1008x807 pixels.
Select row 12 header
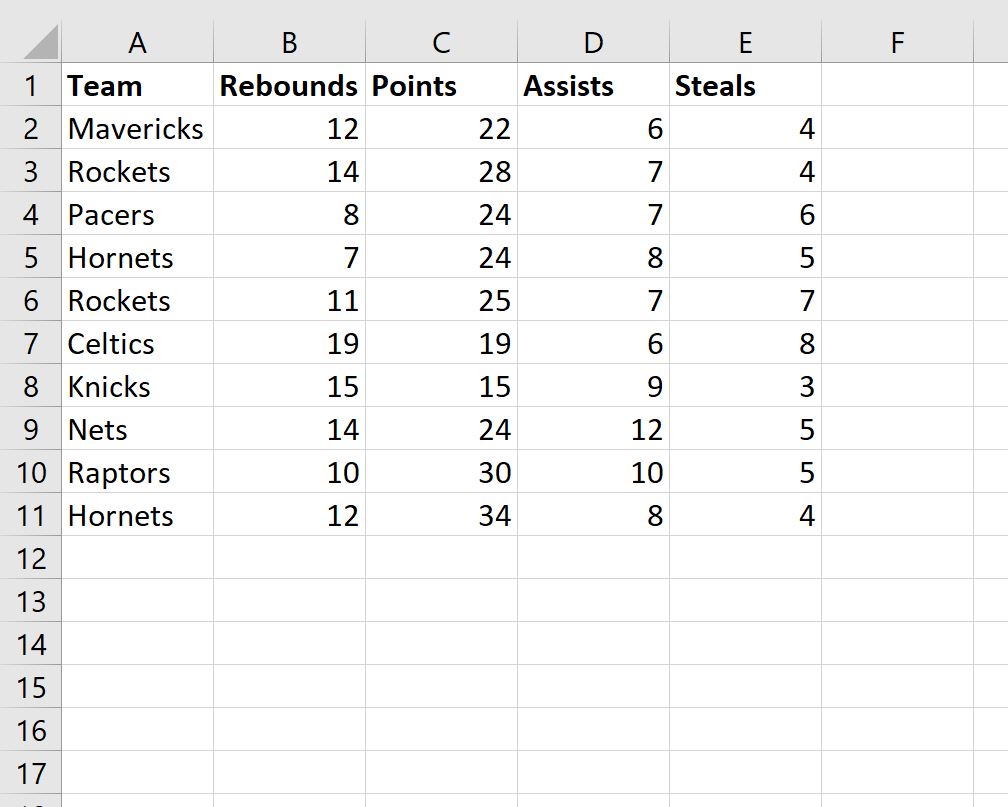pos(30,558)
